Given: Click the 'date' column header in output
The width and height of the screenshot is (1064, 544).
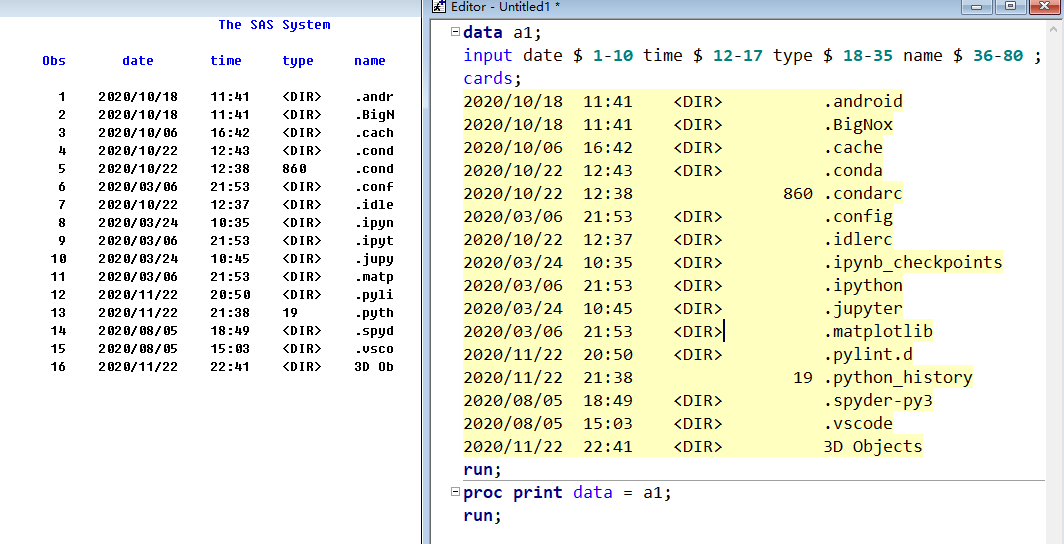Looking at the screenshot, I should (138, 61).
